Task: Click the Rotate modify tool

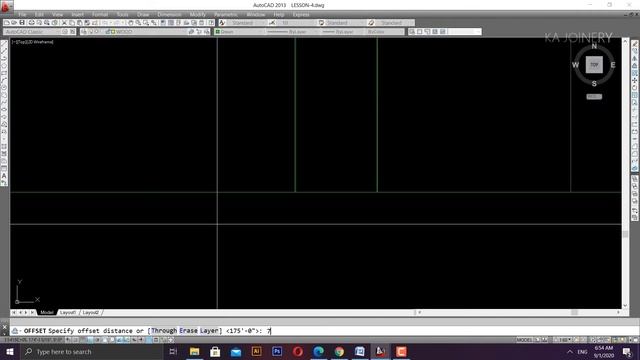Action: click(635, 88)
